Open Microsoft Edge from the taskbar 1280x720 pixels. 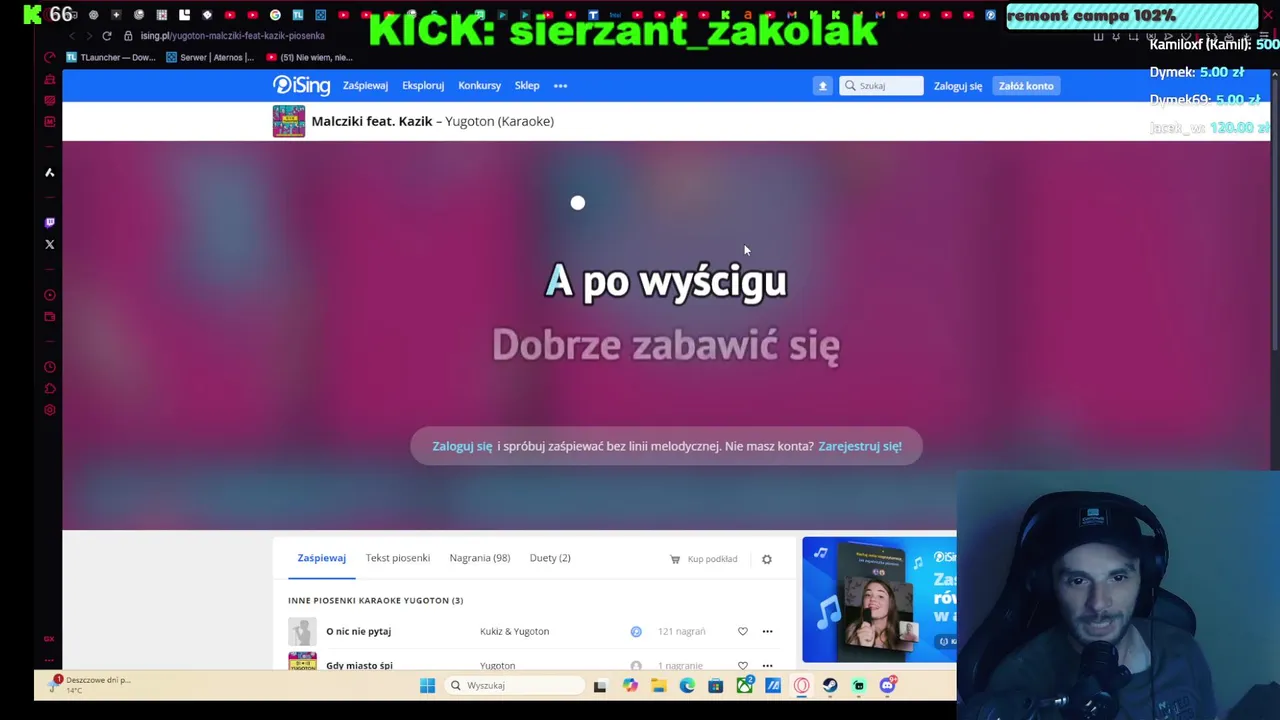tap(687, 685)
